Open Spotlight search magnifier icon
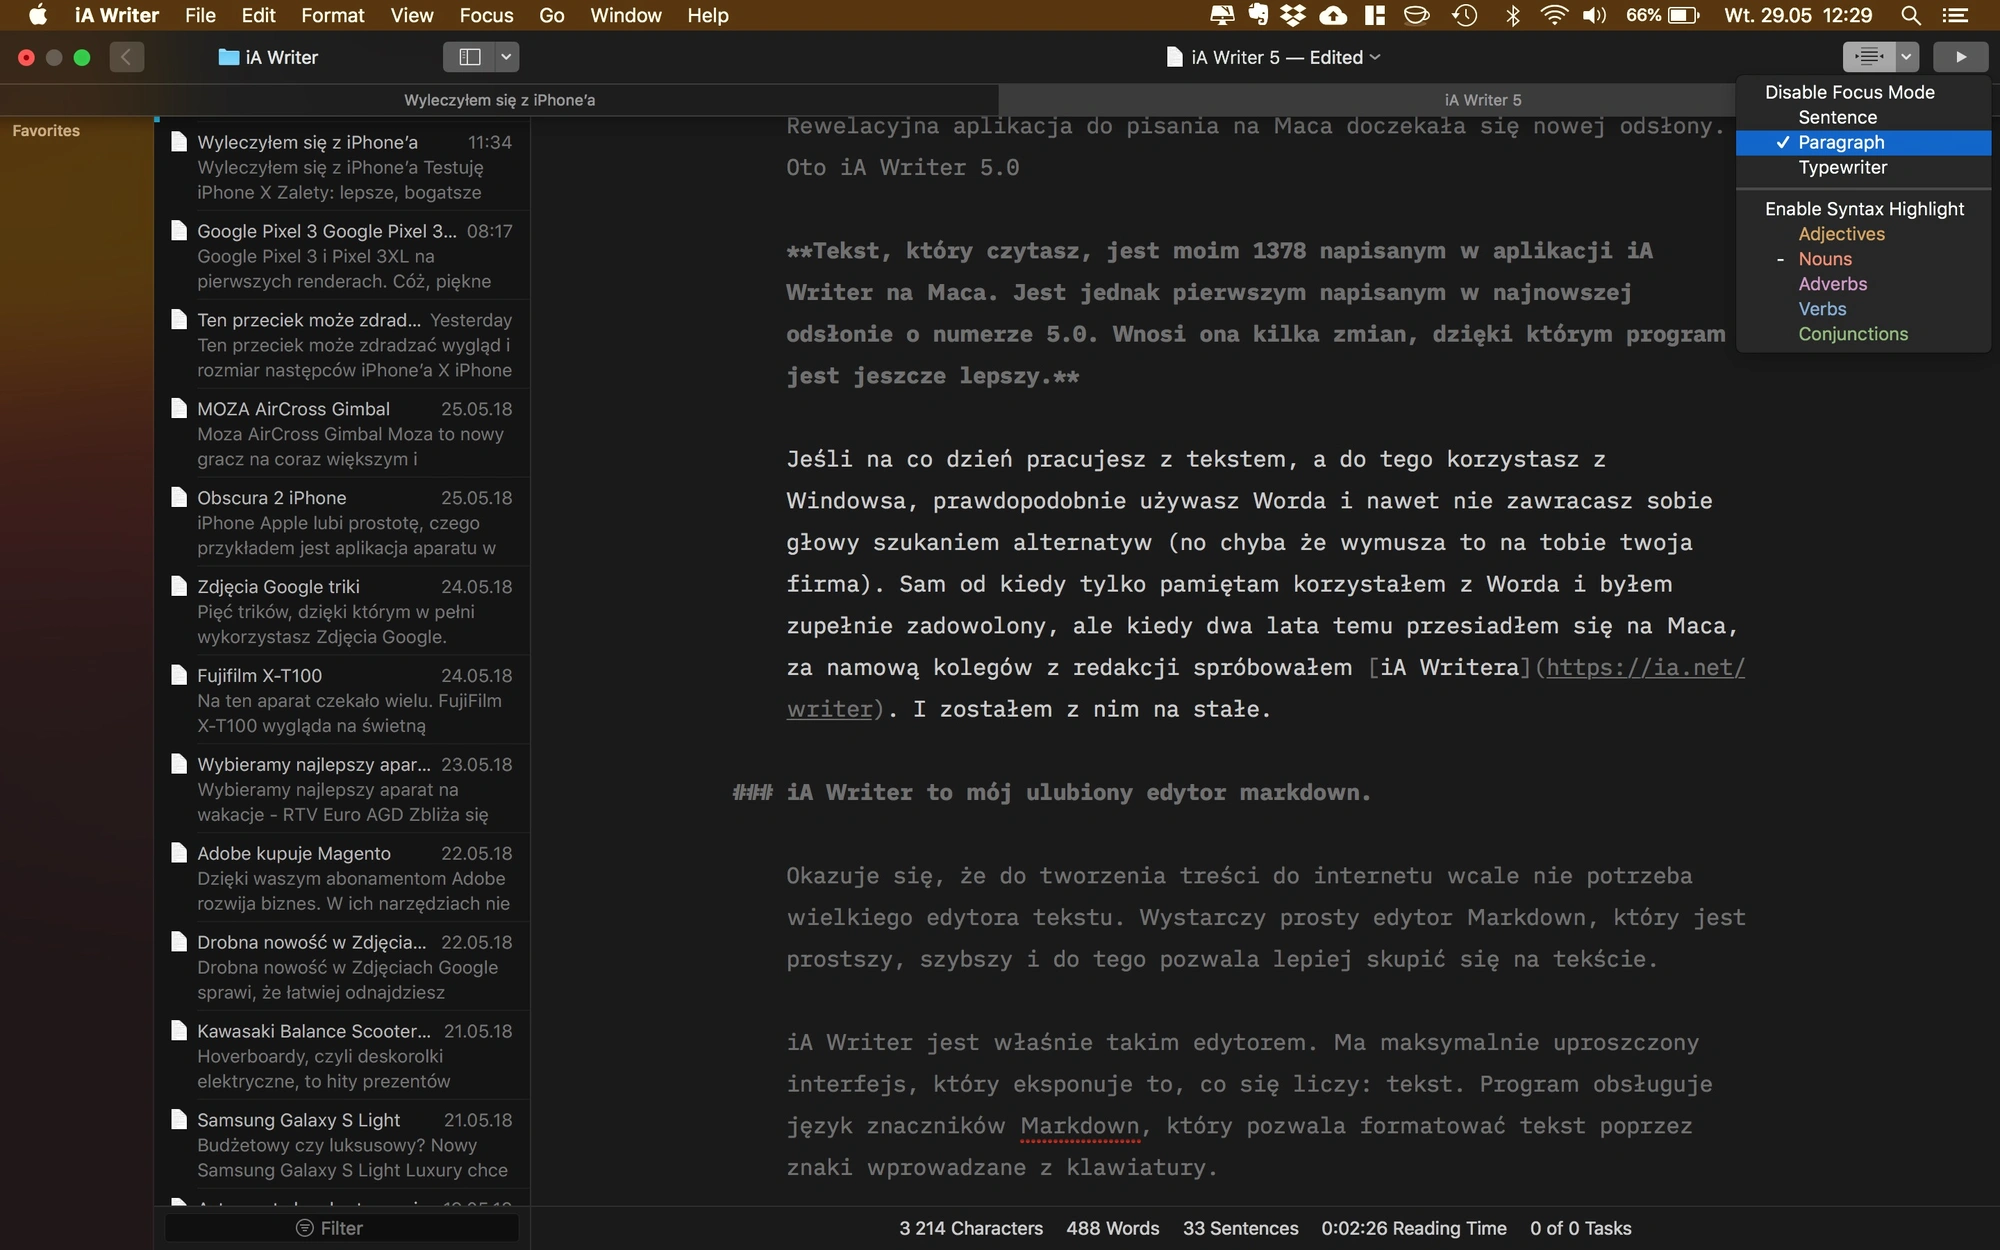The image size is (2000, 1250). click(x=1910, y=15)
